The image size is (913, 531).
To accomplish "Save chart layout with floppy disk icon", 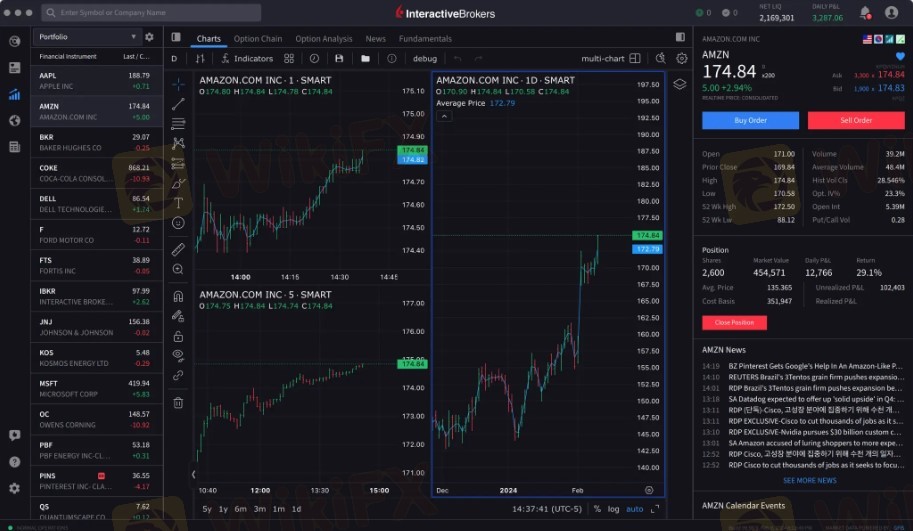I will [x=340, y=59].
